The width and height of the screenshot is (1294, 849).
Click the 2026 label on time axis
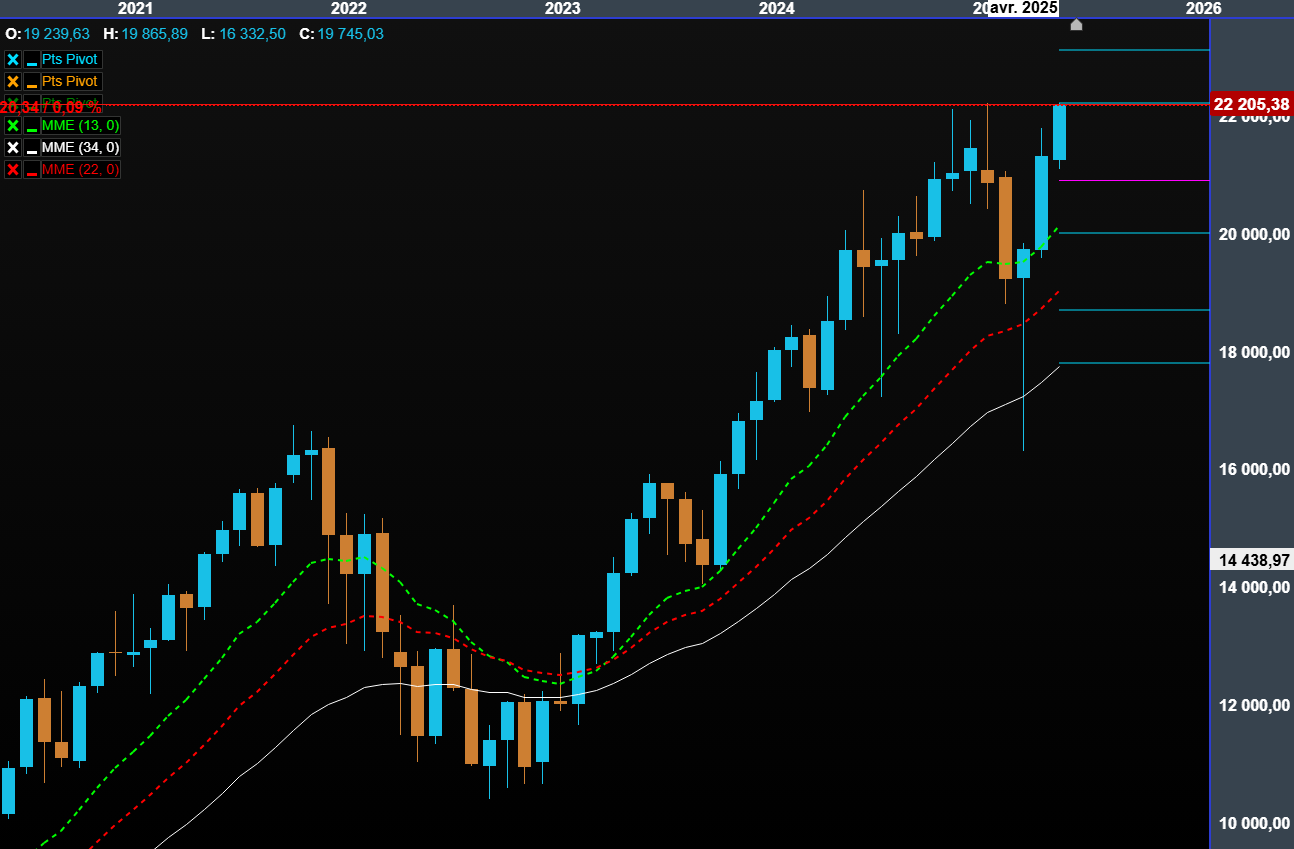tap(1203, 8)
